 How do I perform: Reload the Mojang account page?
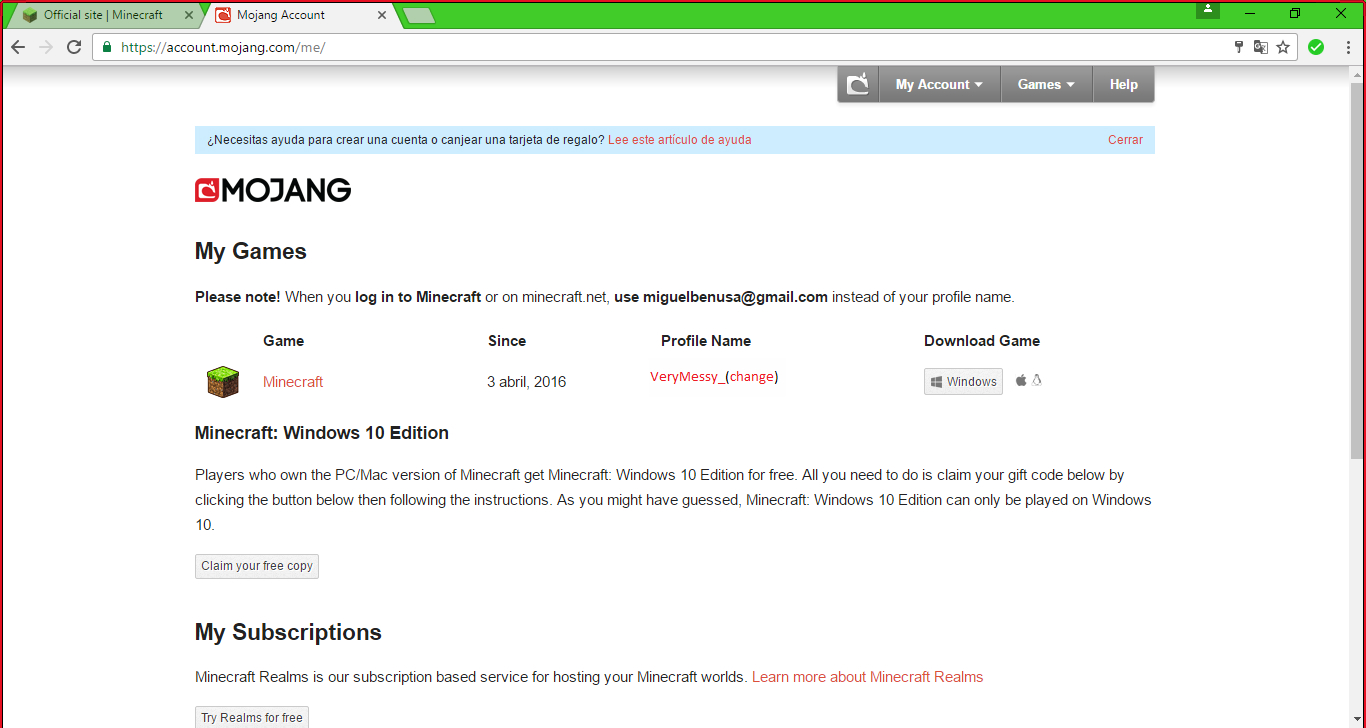(74, 47)
